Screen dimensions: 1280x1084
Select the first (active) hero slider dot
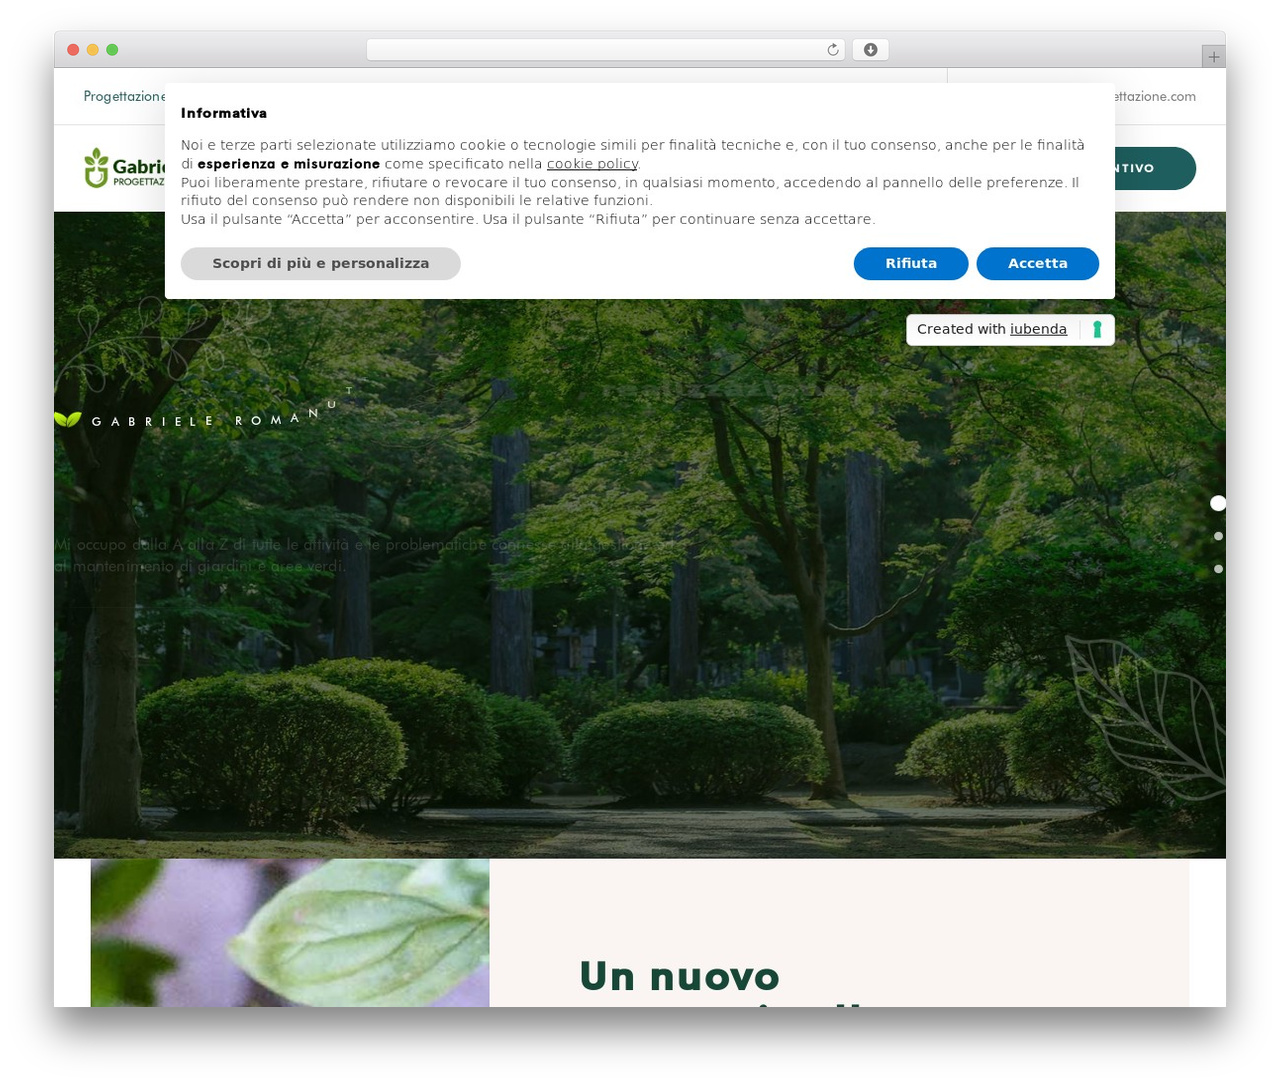(1217, 503)
